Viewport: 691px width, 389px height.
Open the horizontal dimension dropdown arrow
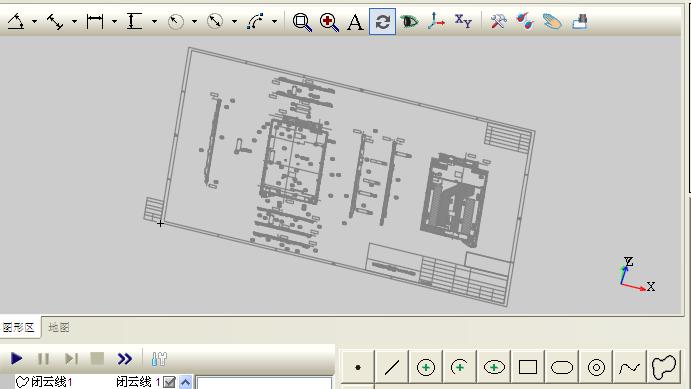(x=114, y=21)
